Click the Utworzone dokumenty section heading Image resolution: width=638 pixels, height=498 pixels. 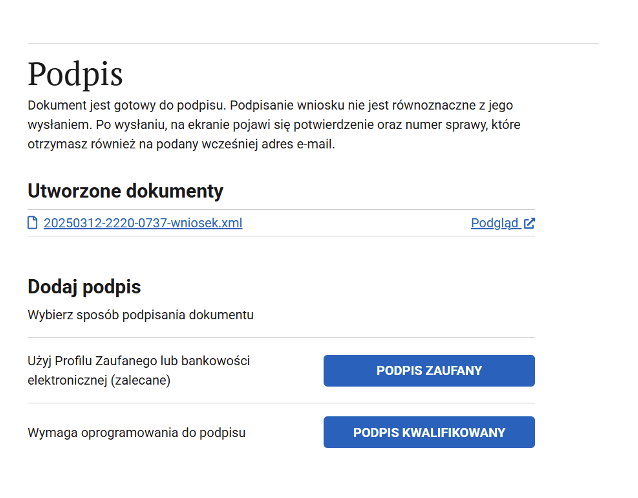click(x=125, y=191)
